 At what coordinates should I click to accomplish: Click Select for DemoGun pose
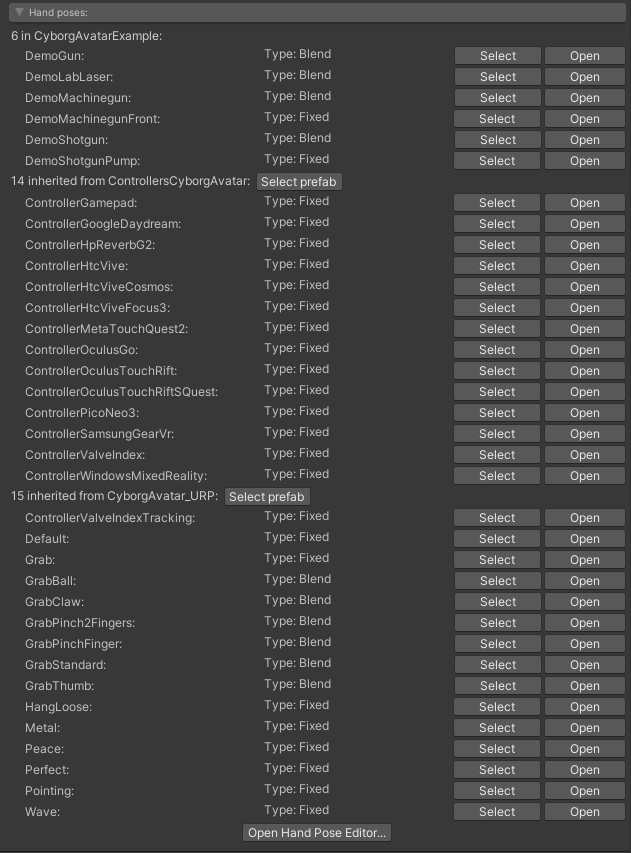(x=497, y=56)
